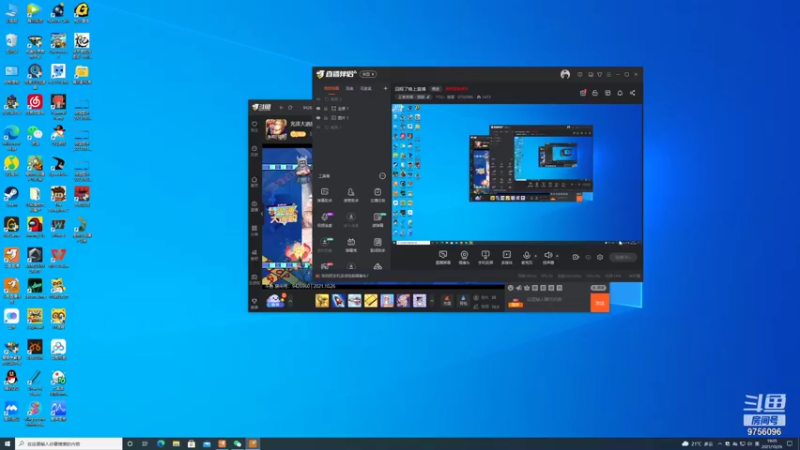Click the padlock icon in the streaming app header
Image resolution: width=800 pixels, height=450 pixels.
(595, 93)
